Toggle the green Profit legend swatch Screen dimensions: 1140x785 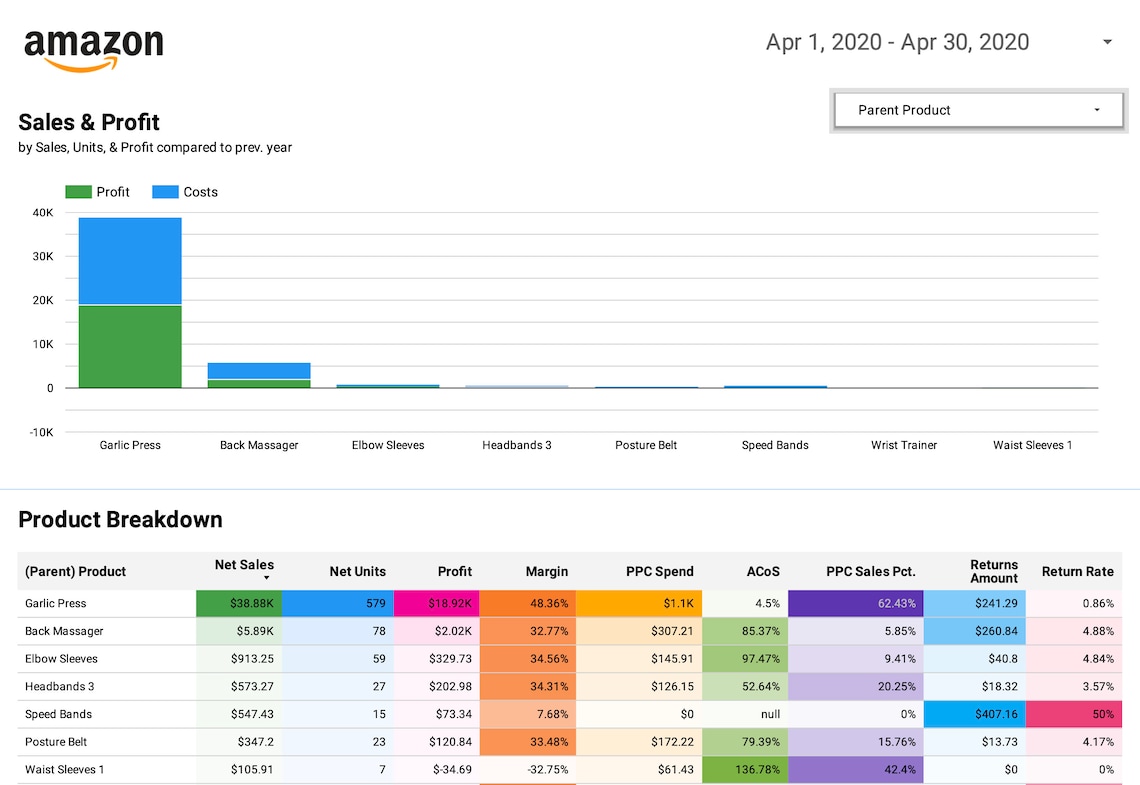(78, 191)
